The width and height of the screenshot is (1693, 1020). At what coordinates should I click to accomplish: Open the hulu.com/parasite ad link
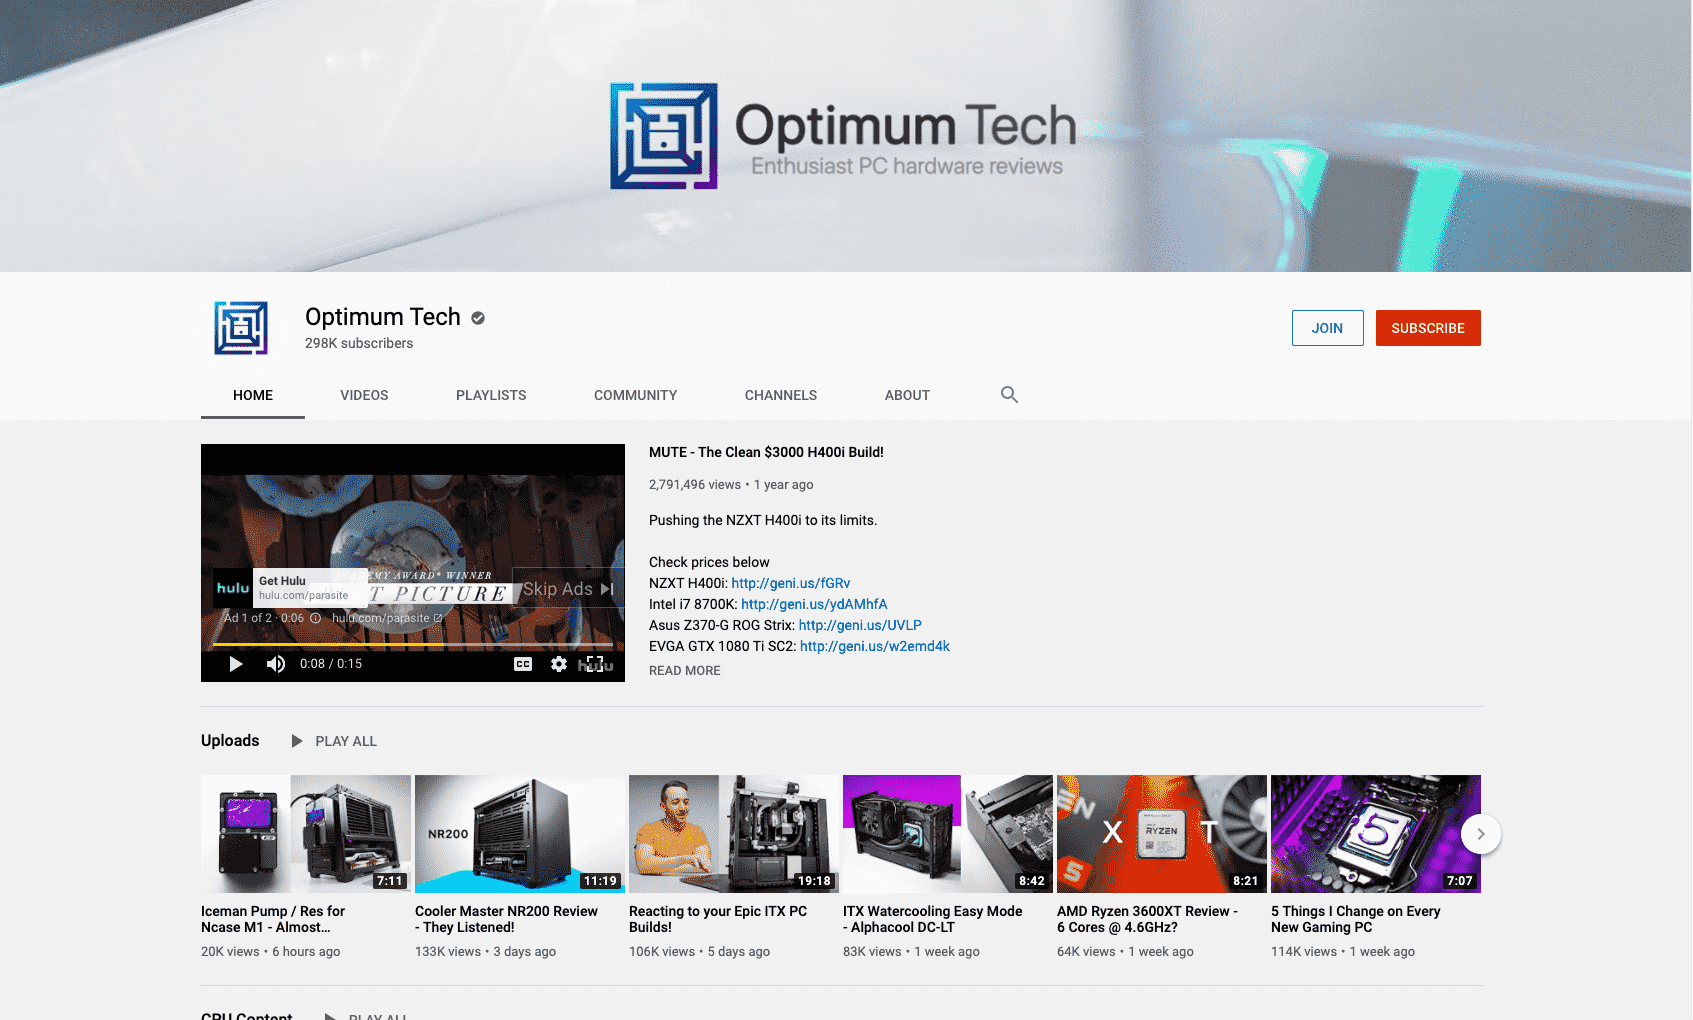tap(386, 618)
